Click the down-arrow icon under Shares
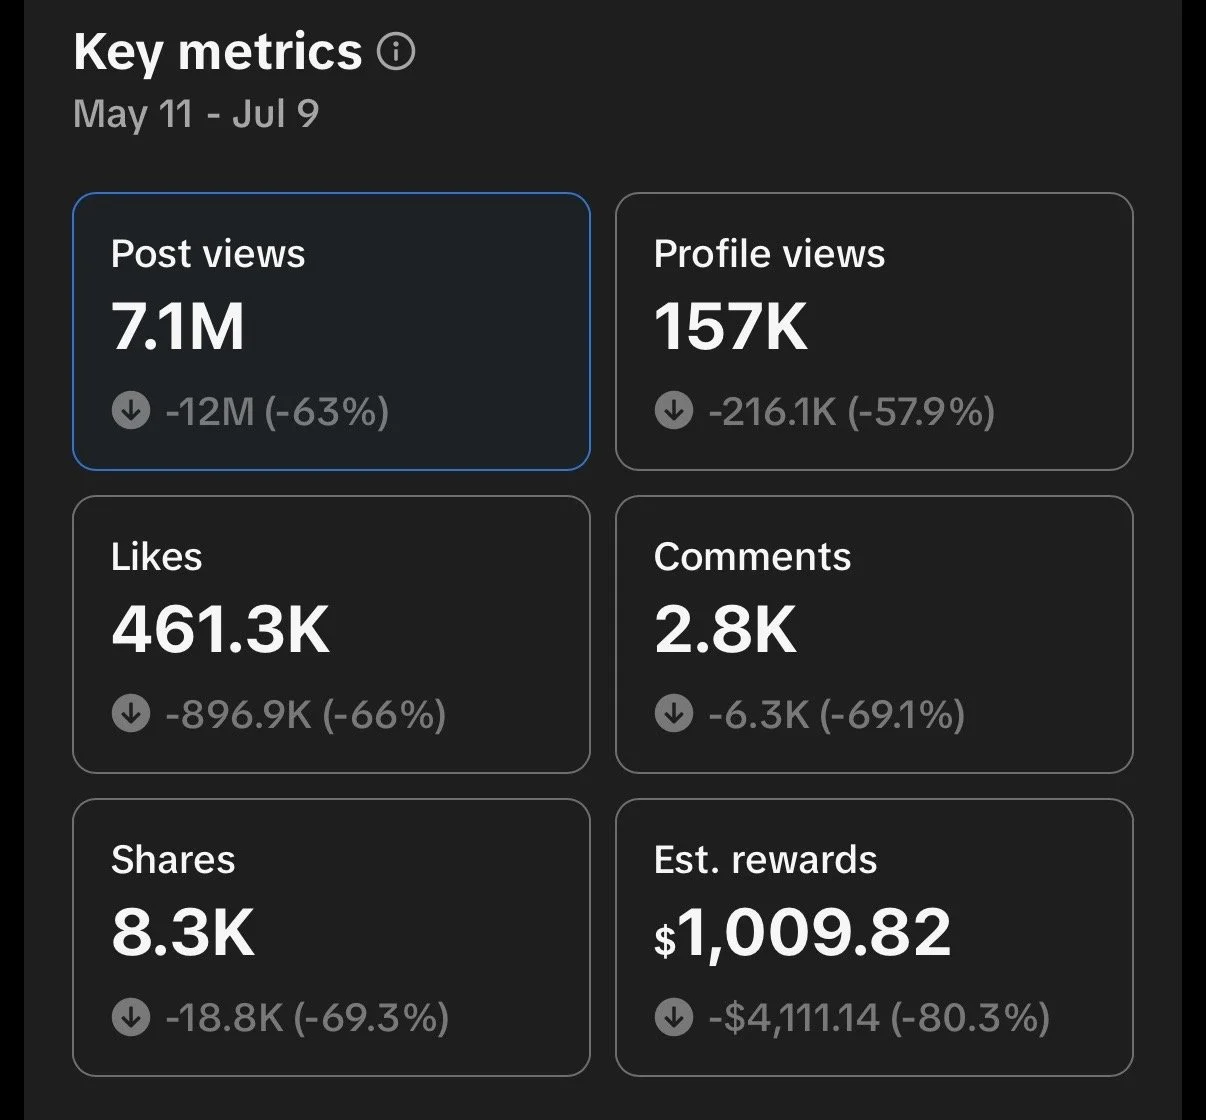This screenshot has width=1206, height=1120. coord(131,1017)
